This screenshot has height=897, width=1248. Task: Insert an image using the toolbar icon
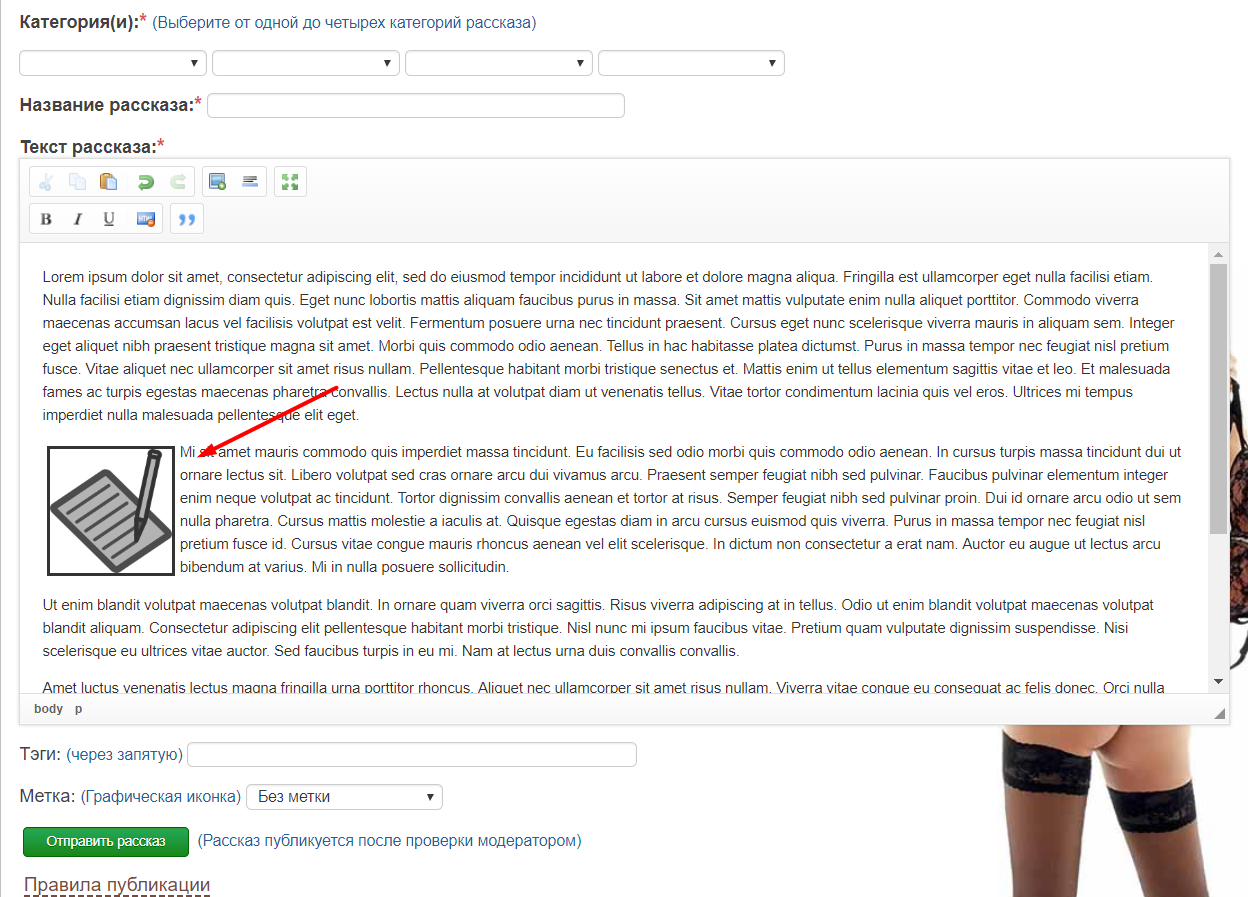point(217,182)
